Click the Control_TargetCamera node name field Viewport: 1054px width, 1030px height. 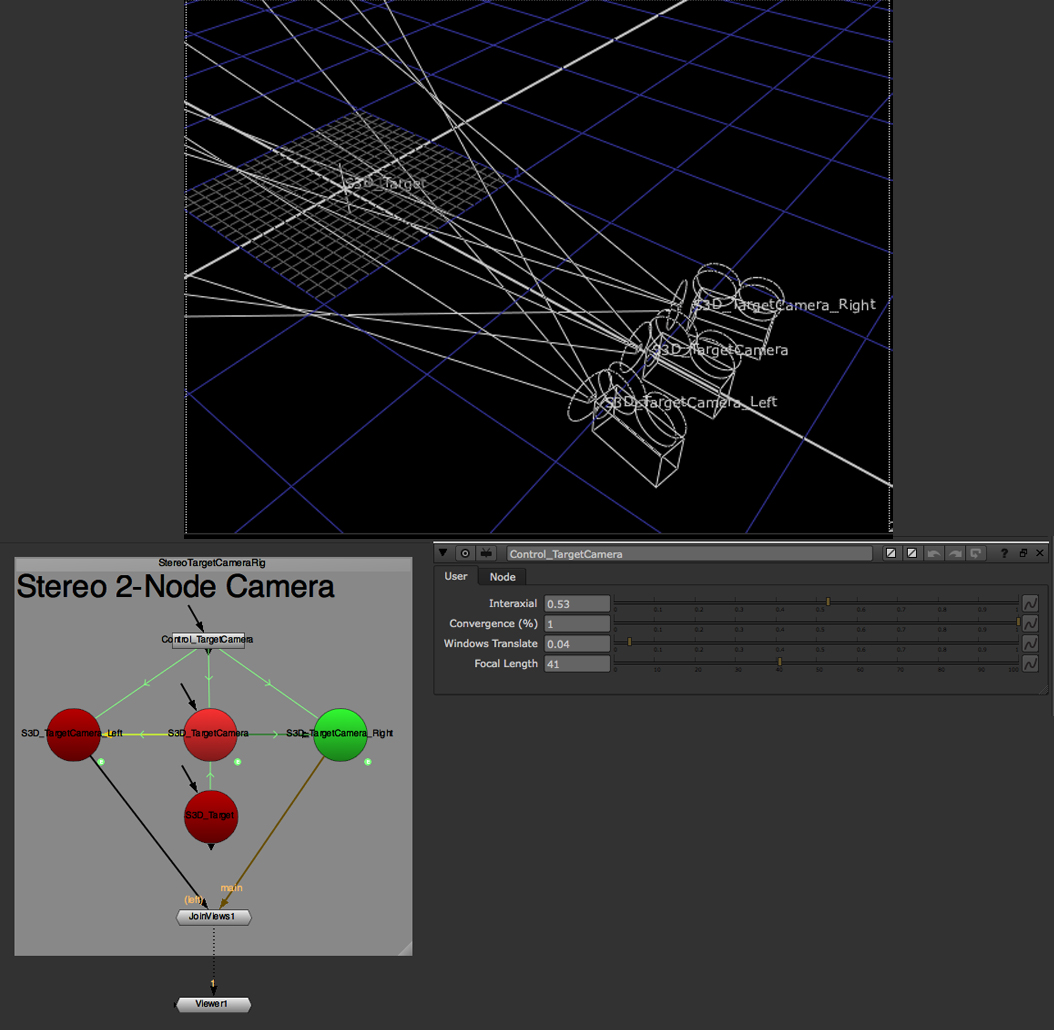click(x=689, y=554)
